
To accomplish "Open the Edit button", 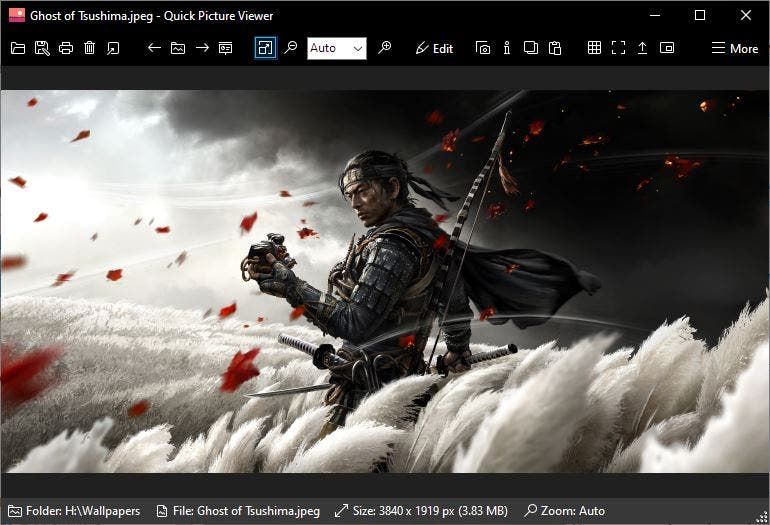I will click(434, 48).
